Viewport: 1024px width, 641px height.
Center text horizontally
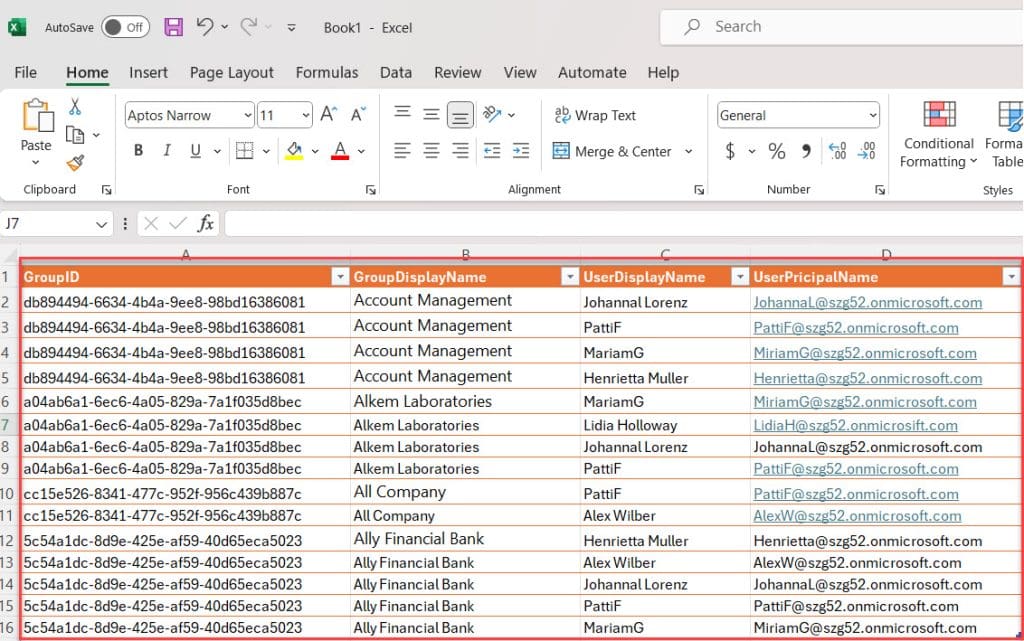431,151
